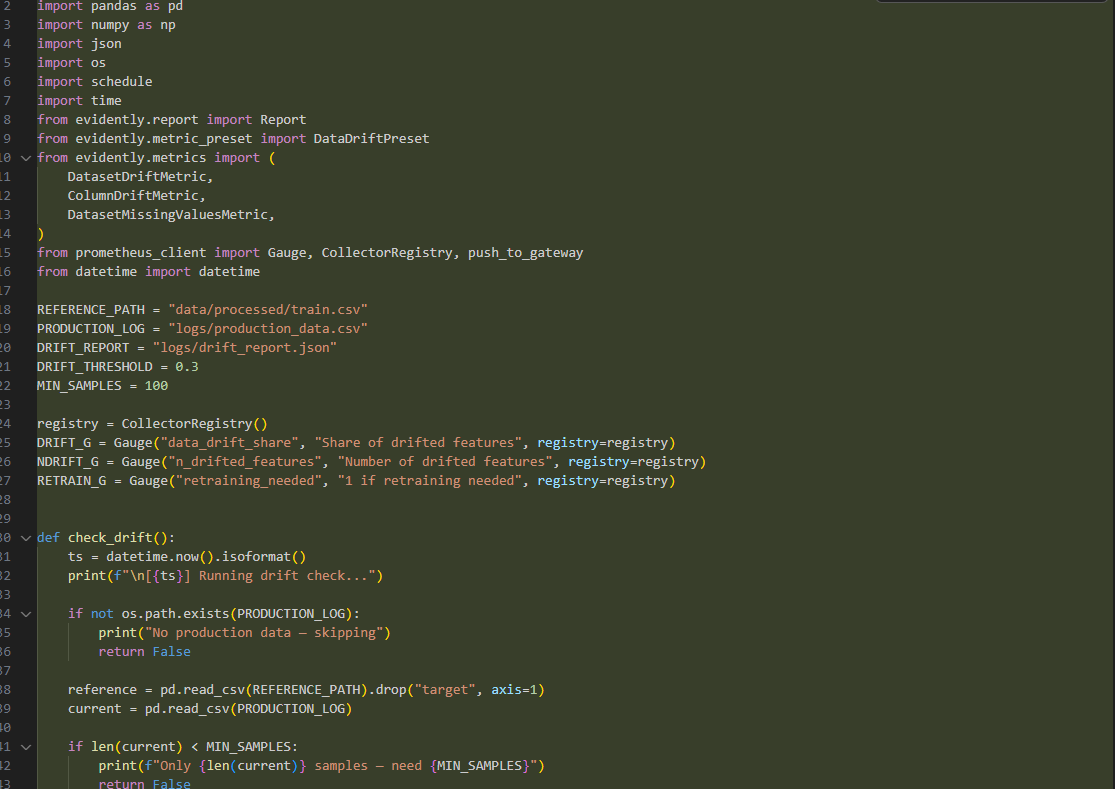Click 'prometheus_client' module name

141,252
